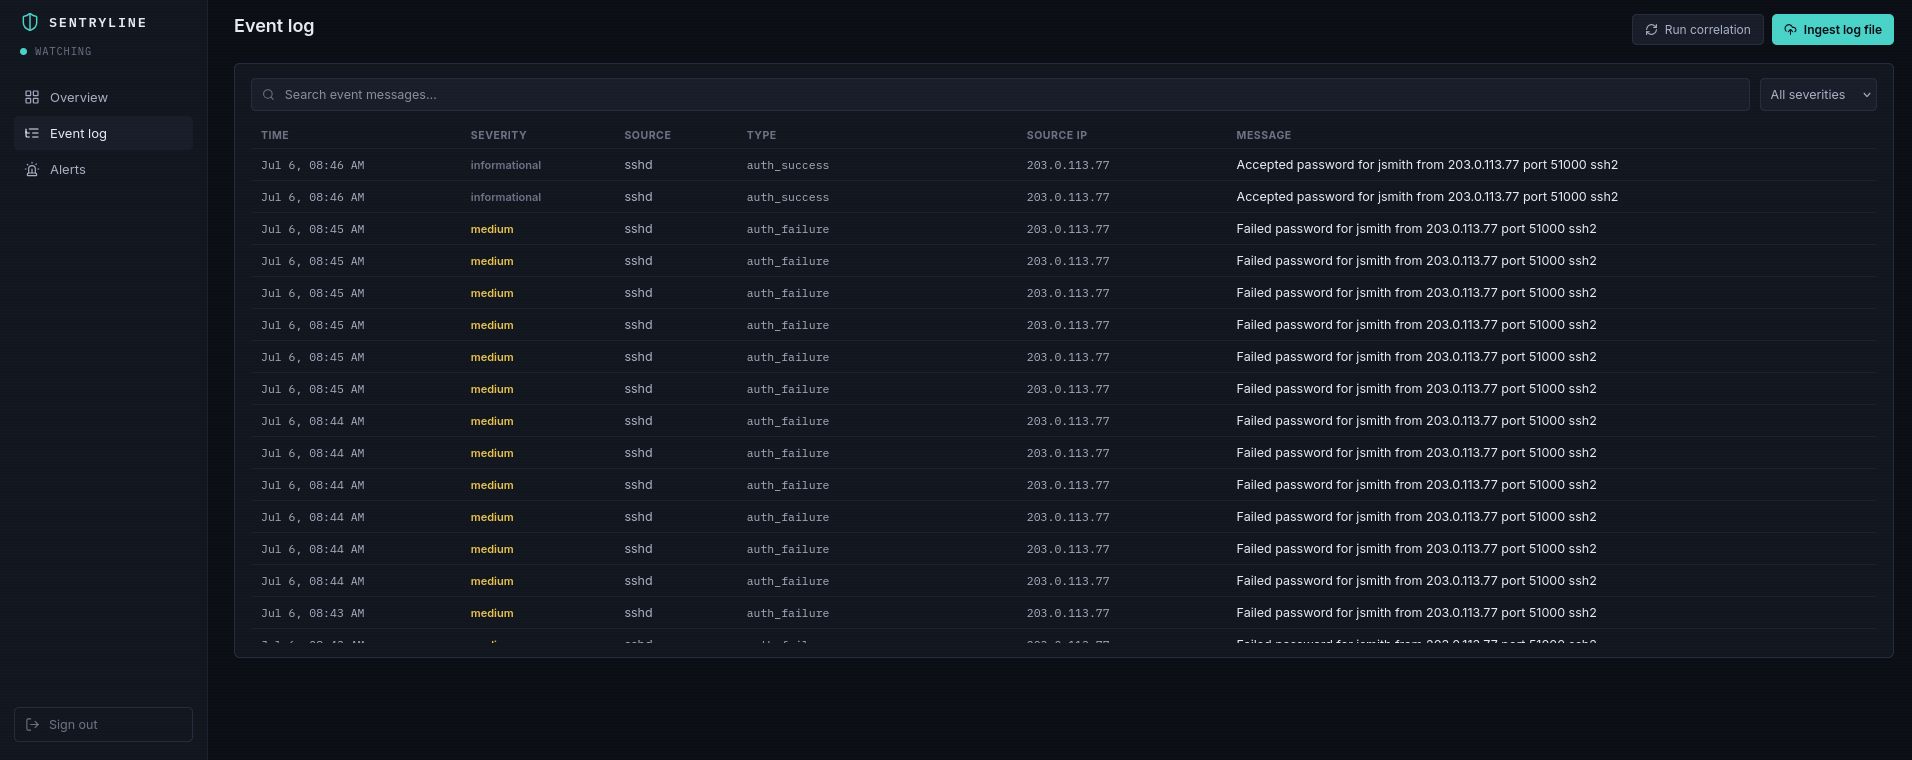Click sshd source in the 08:43 AM row
The height and width of the screenshot is (760, 1912).
(x=638, y=613)
